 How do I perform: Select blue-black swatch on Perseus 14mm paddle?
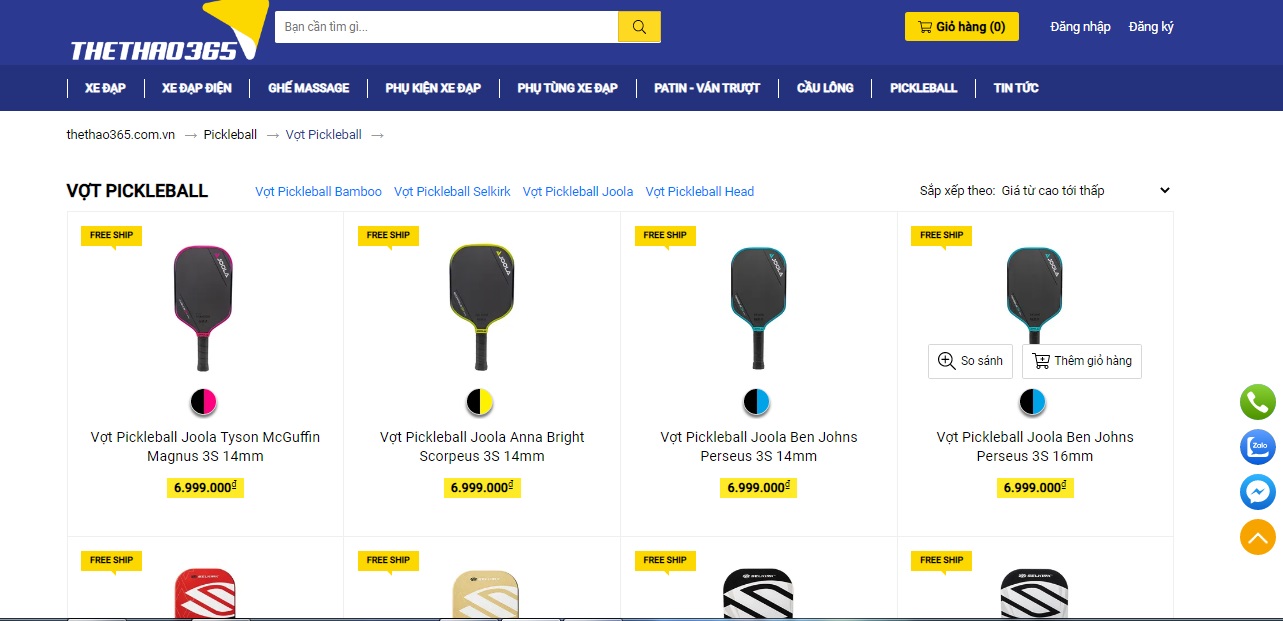tap(757, 402)
